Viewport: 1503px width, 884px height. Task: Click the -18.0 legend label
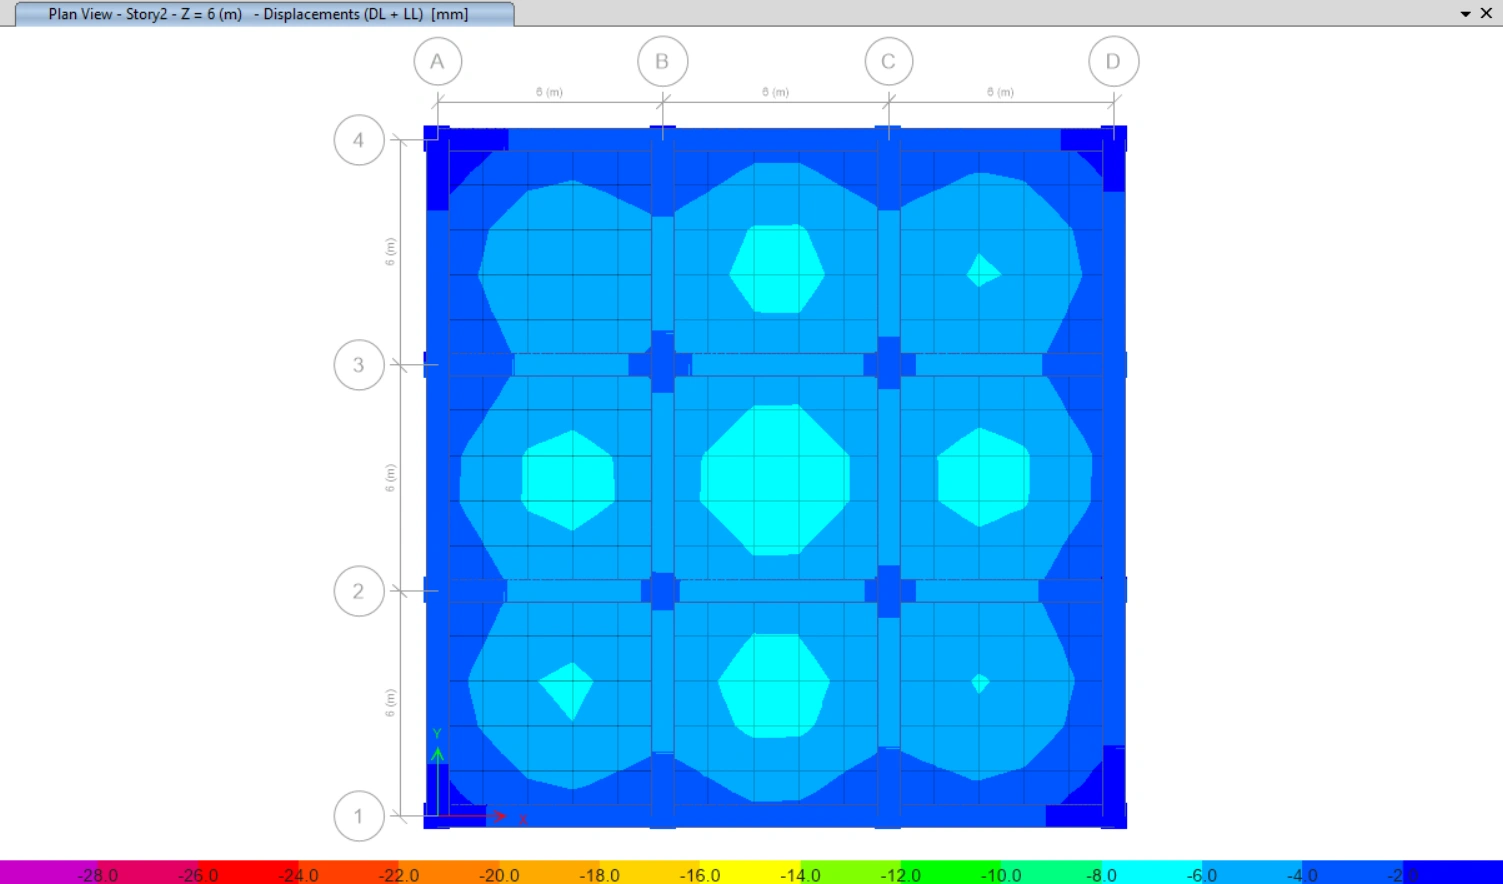[599, 875]
